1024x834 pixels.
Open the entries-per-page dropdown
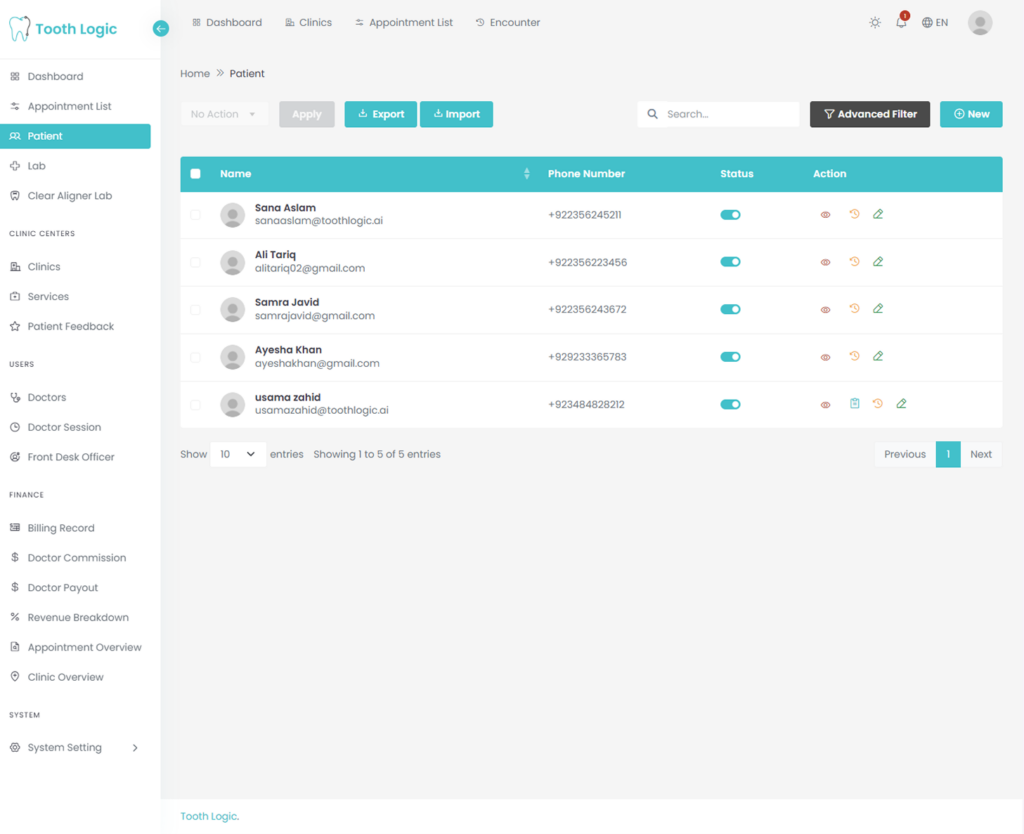click(x=238, y=455)
